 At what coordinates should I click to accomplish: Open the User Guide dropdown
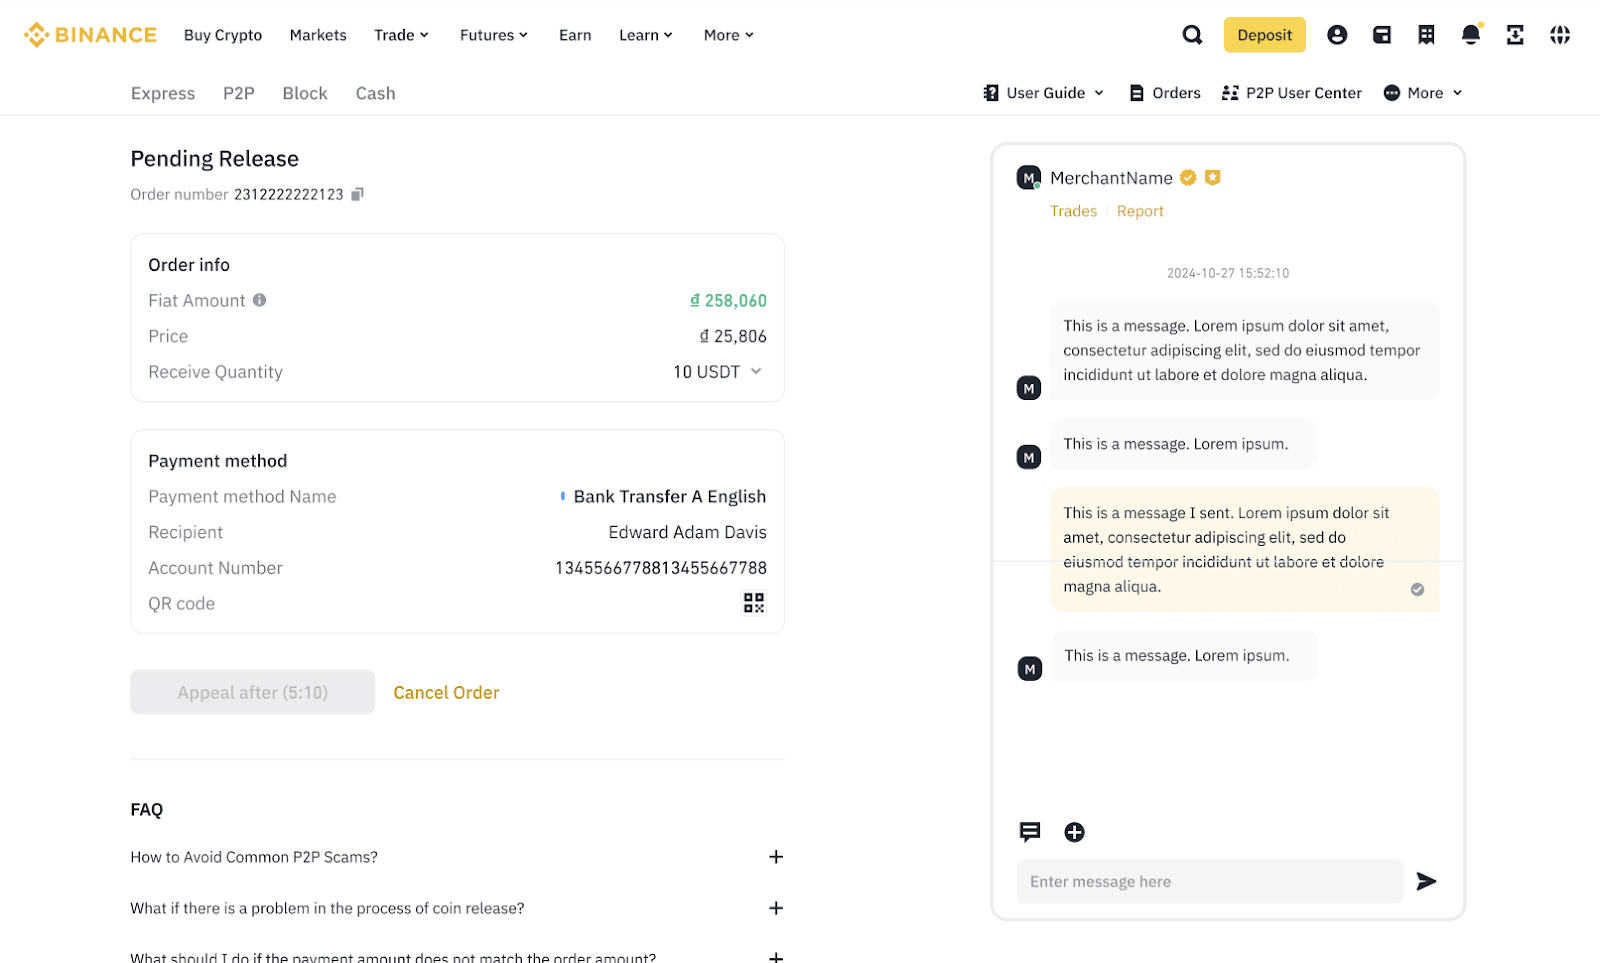(x=1044, y=93)
